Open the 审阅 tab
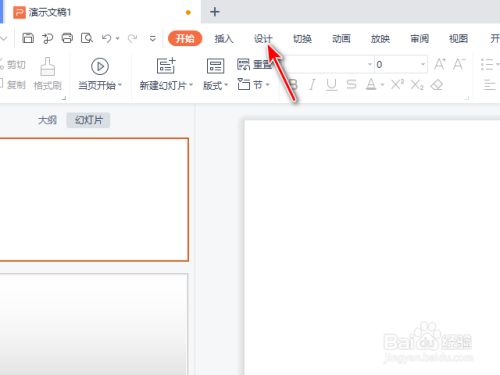Screen dimensions: 500x375 click(x=419, y=39)
